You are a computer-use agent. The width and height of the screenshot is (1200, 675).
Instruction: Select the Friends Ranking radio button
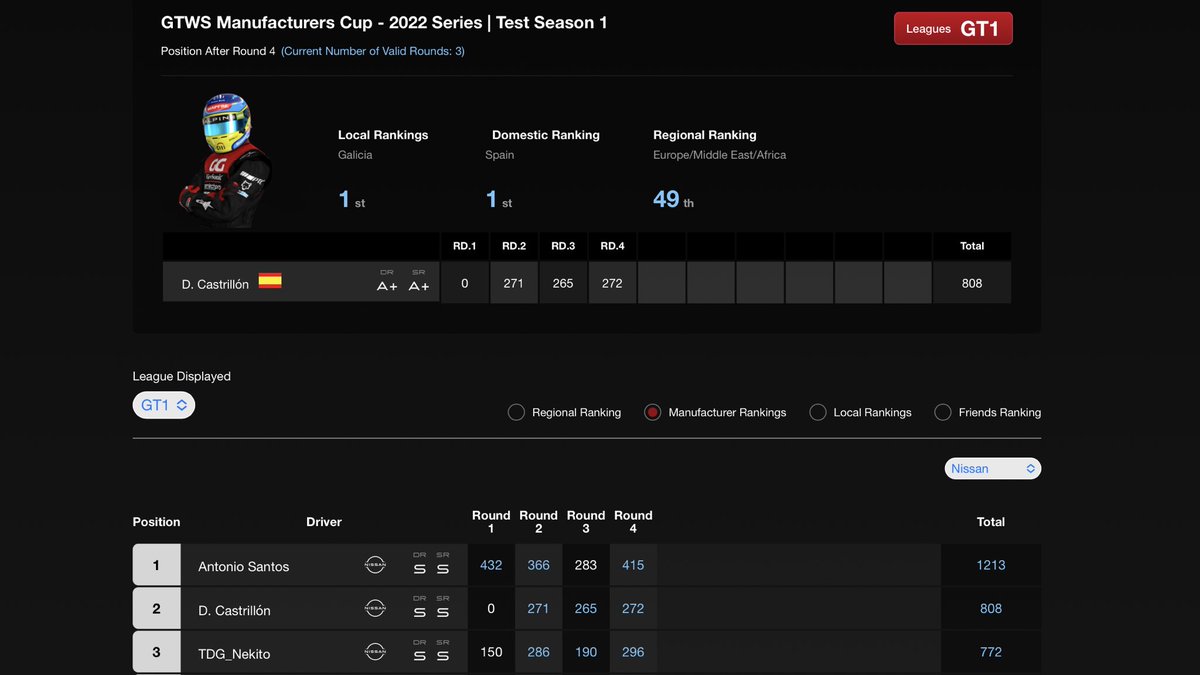[x=943, y=412]
